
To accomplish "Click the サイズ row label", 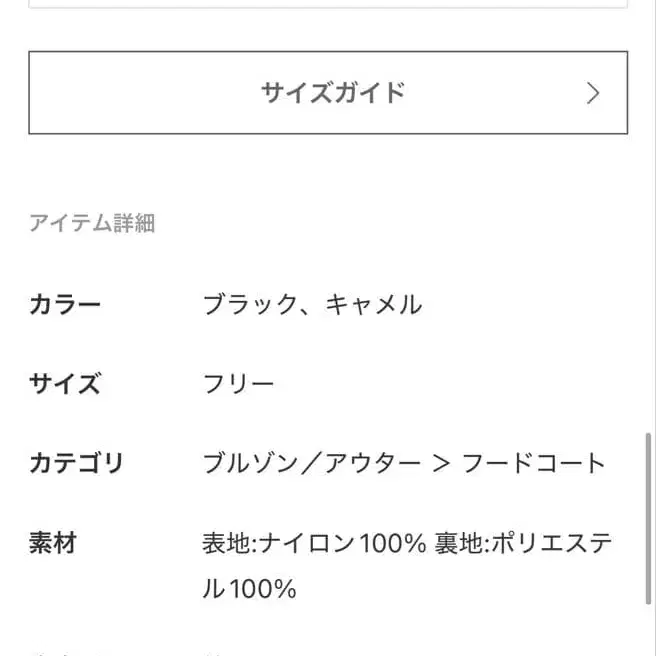I will pyautogui.click(x=66, y=384).
